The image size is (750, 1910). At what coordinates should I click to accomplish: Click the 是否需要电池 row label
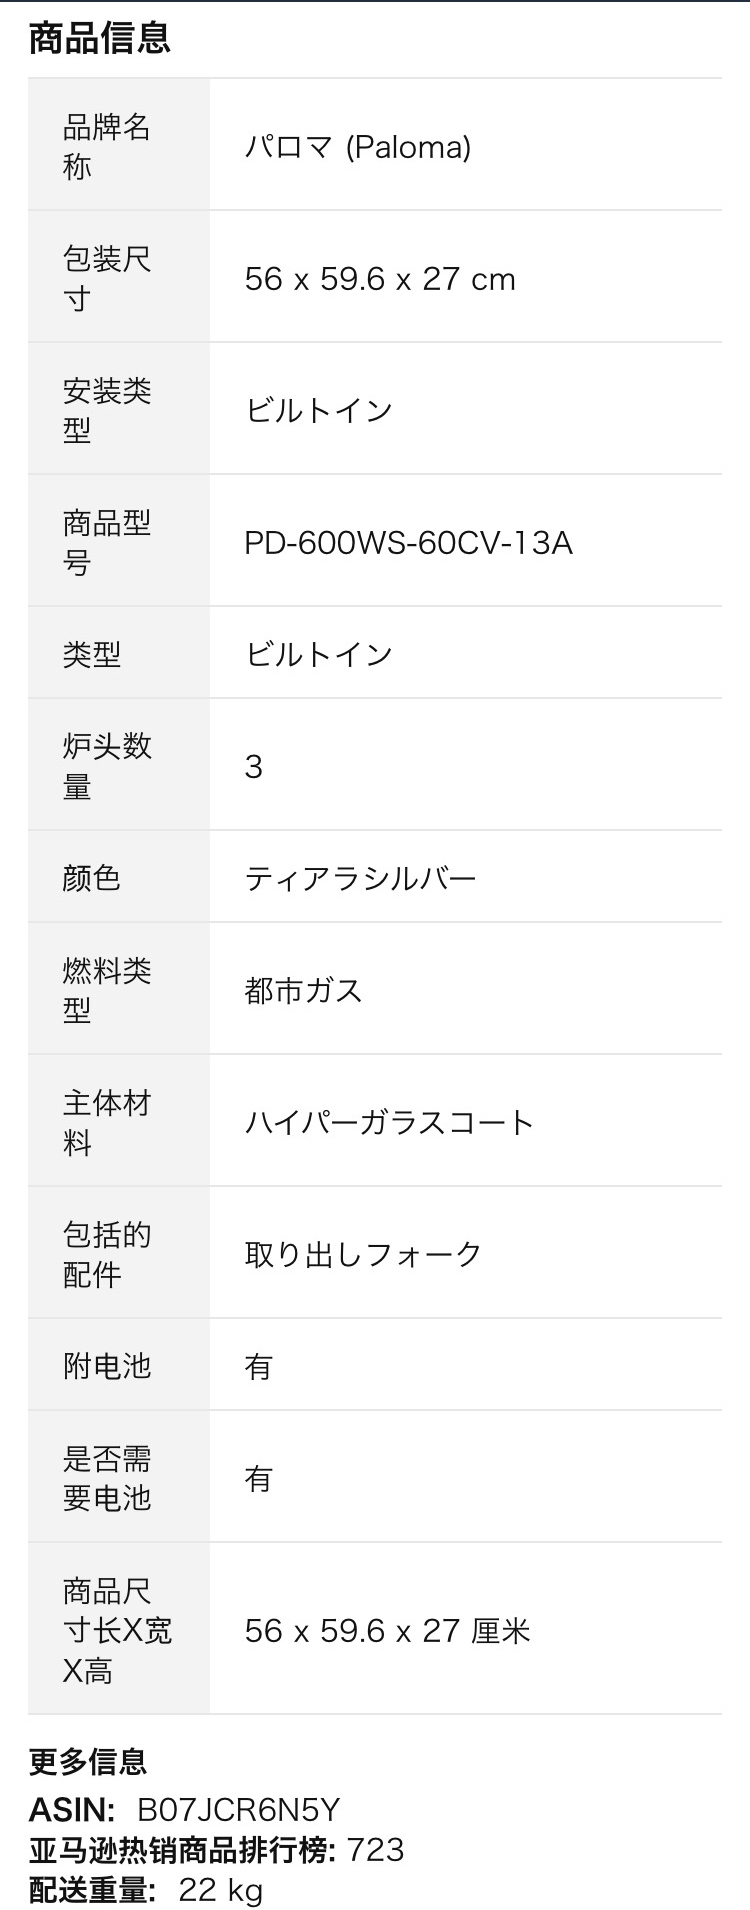[x=106, y=1478]
